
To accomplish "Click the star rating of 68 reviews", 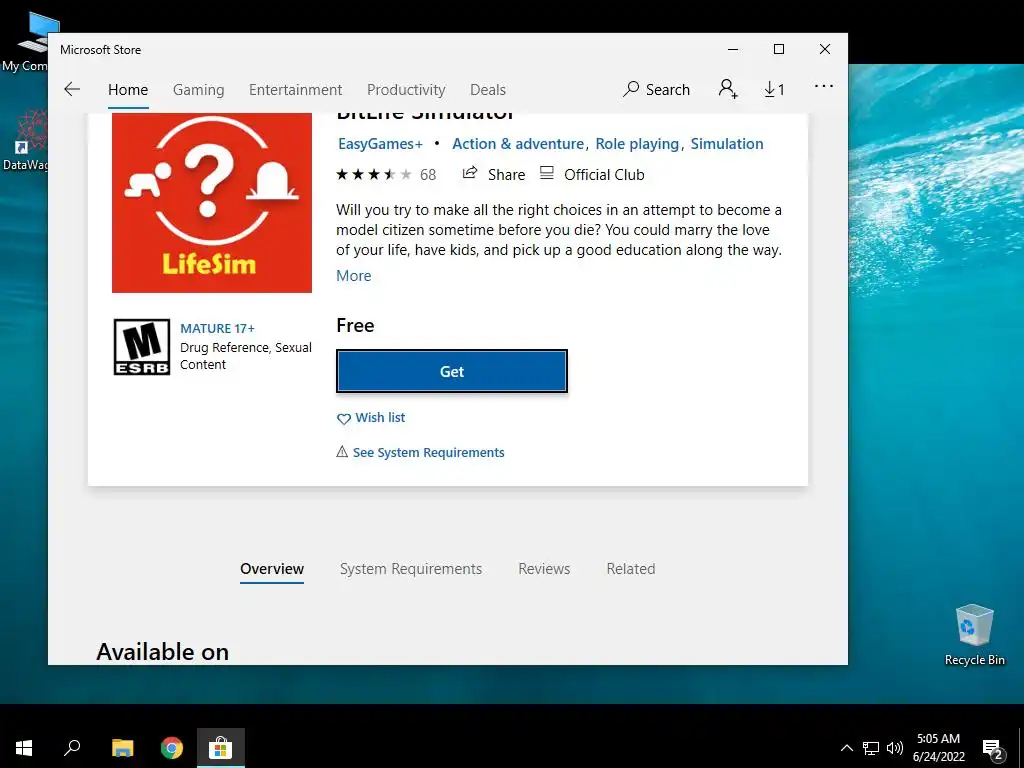I will [x=385, y=174].
